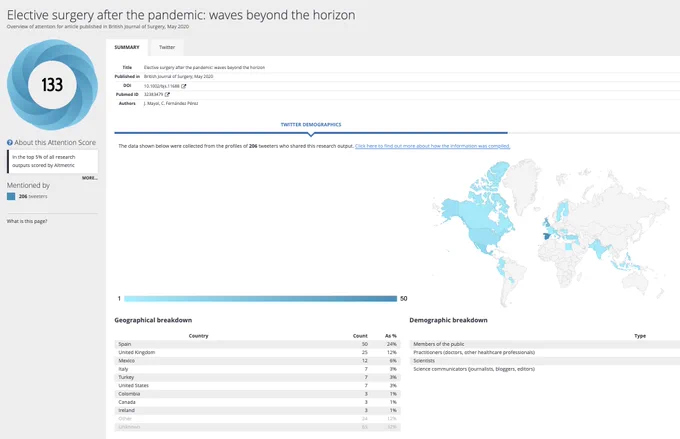680x439 pixels.
Task: Click the Demographic breakdown heading
Action: (x=448, y=320)
